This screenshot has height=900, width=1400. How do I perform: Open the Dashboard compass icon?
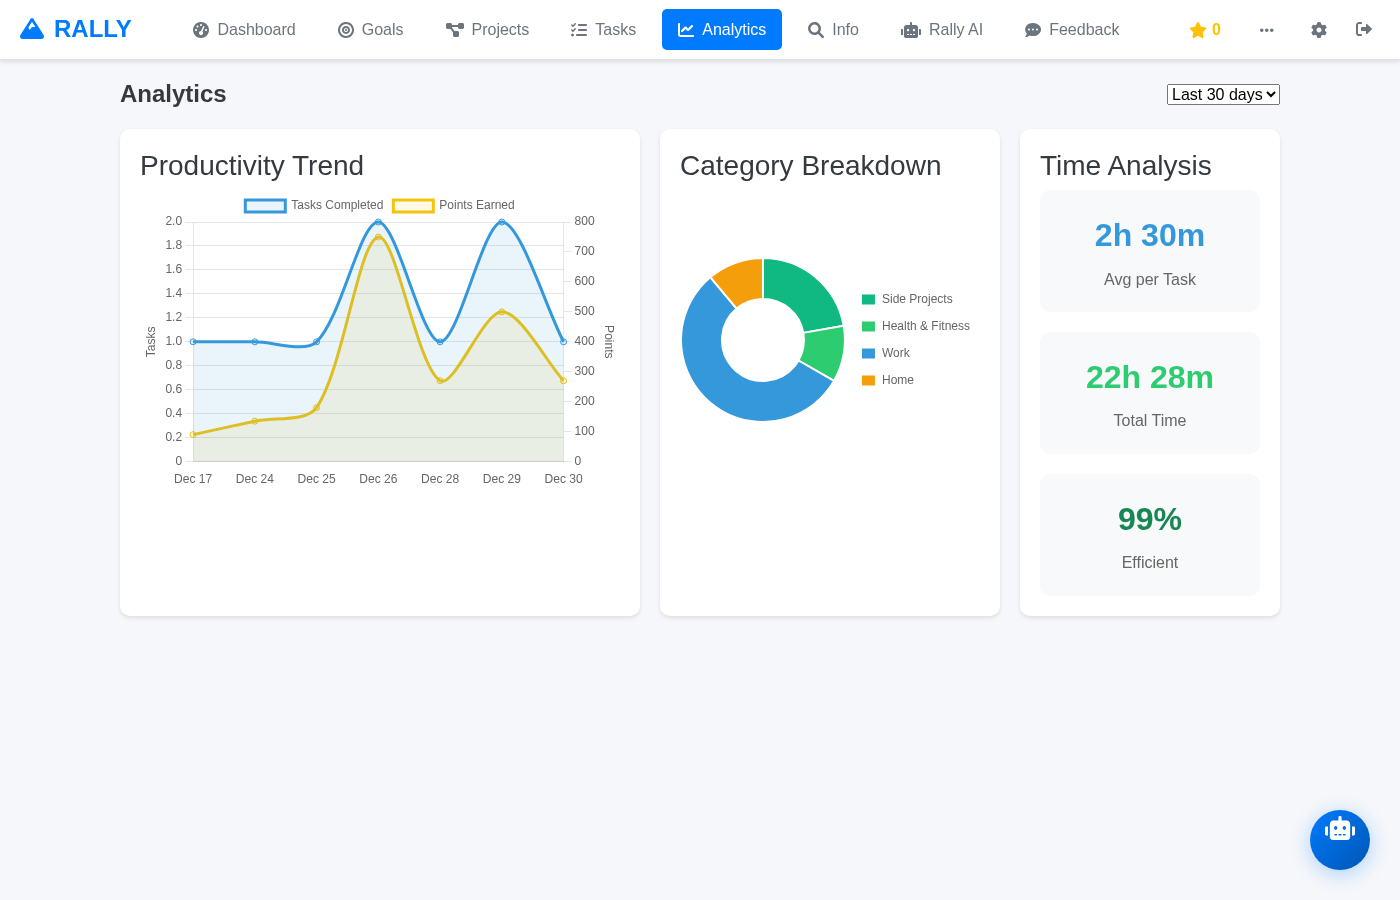click(x=202, y=30)
